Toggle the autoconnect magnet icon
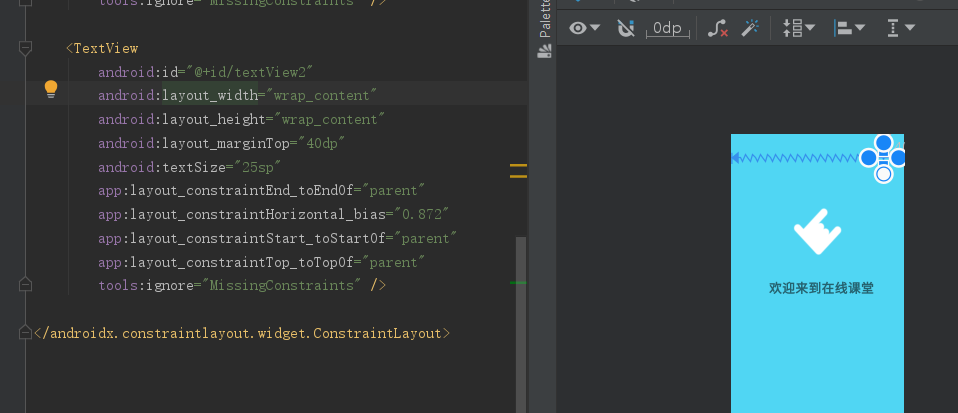Screen dimensions: 958x413 point(627,28)
